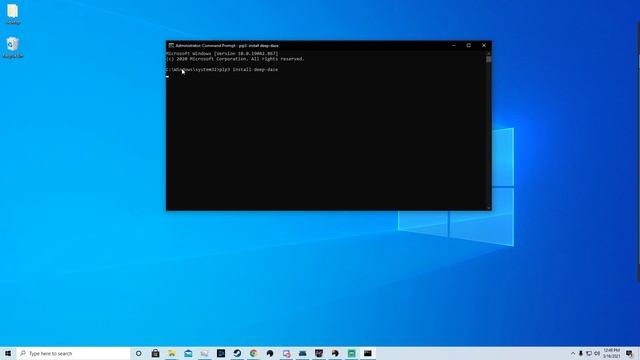Viewport: 640px width, 360px height.
Task: Open the Windows Start menu
Action: (8, 353)
